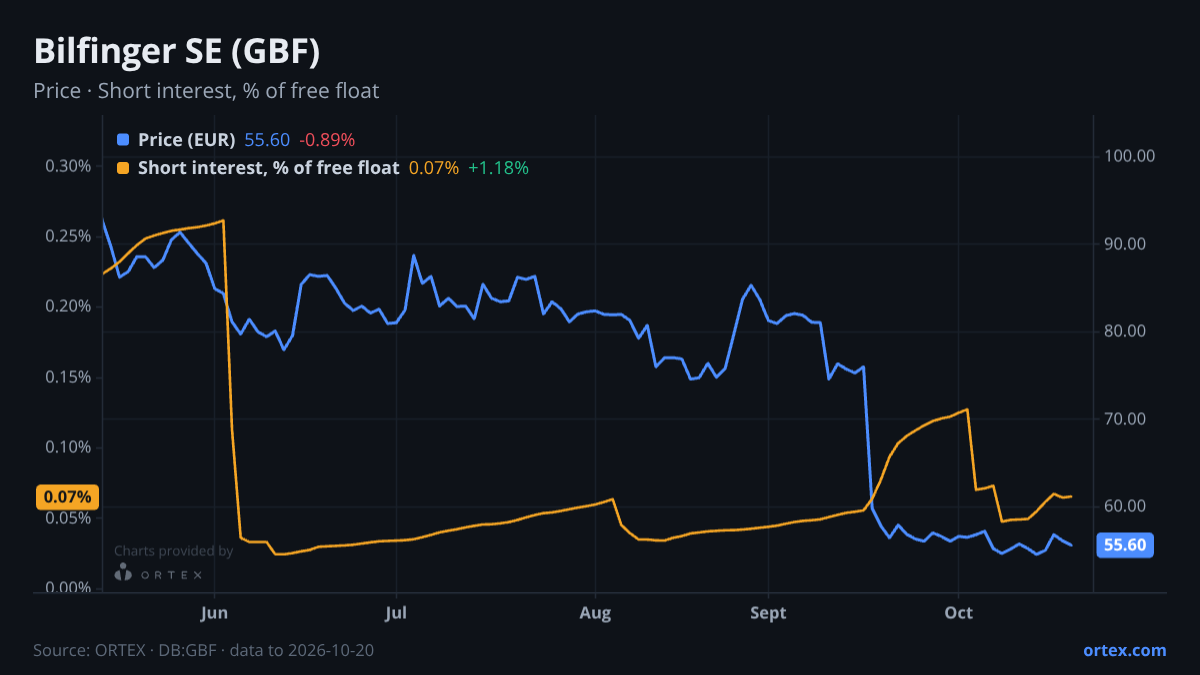Select the blue 55.60 price badge

pos(1126,545)
